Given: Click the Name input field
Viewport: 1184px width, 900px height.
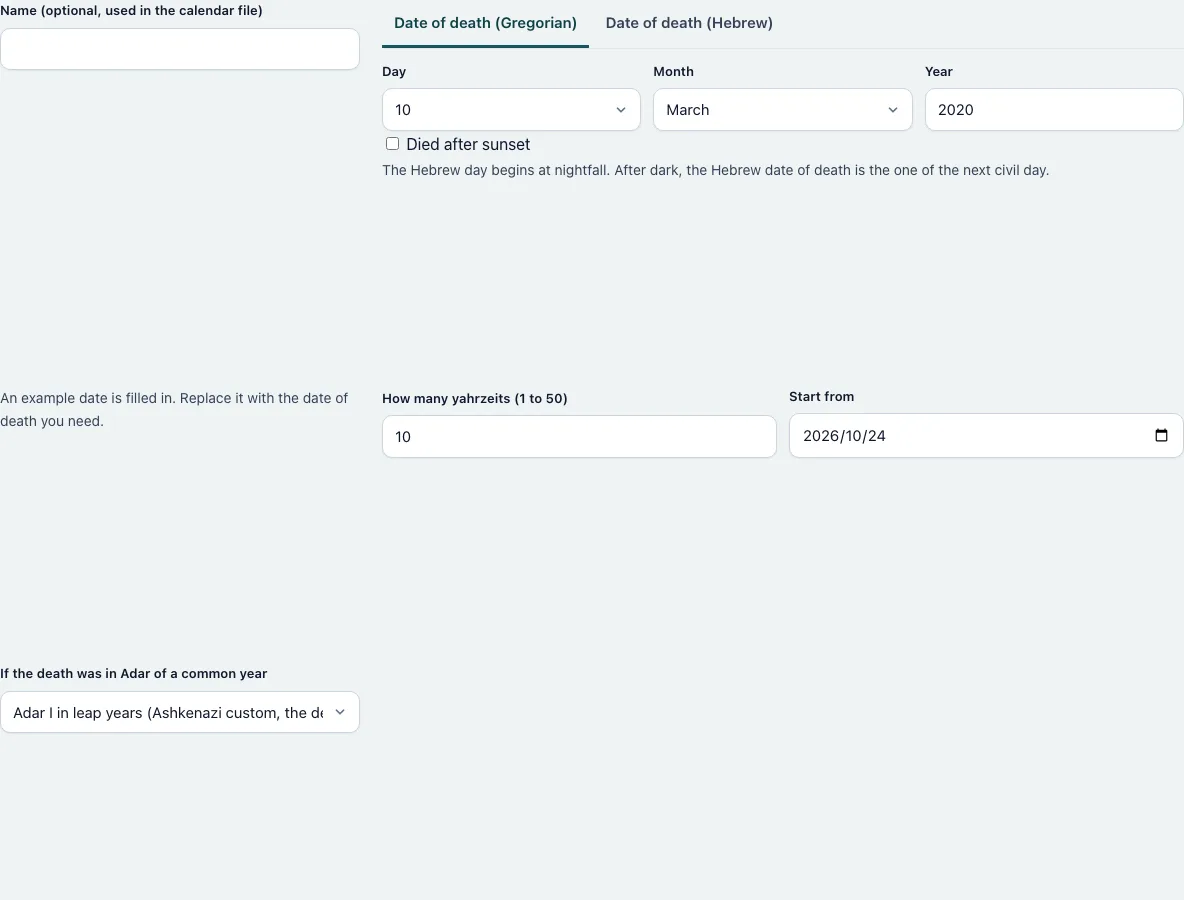Looking at the screenshot, I should click(180, 49).
